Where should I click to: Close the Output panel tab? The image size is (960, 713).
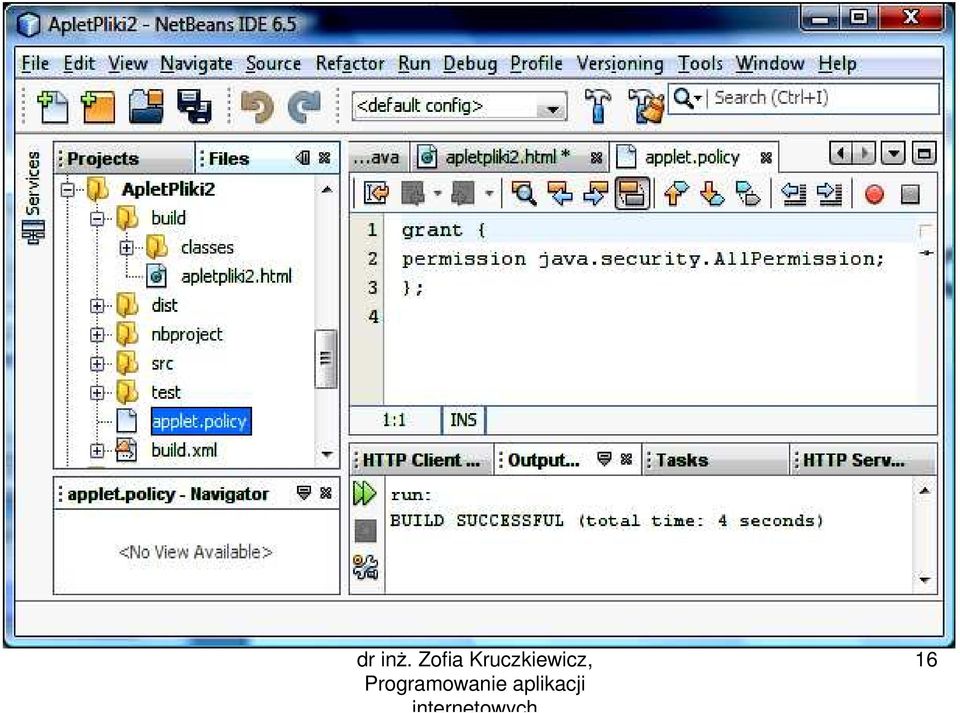click(x=626, y=459)
